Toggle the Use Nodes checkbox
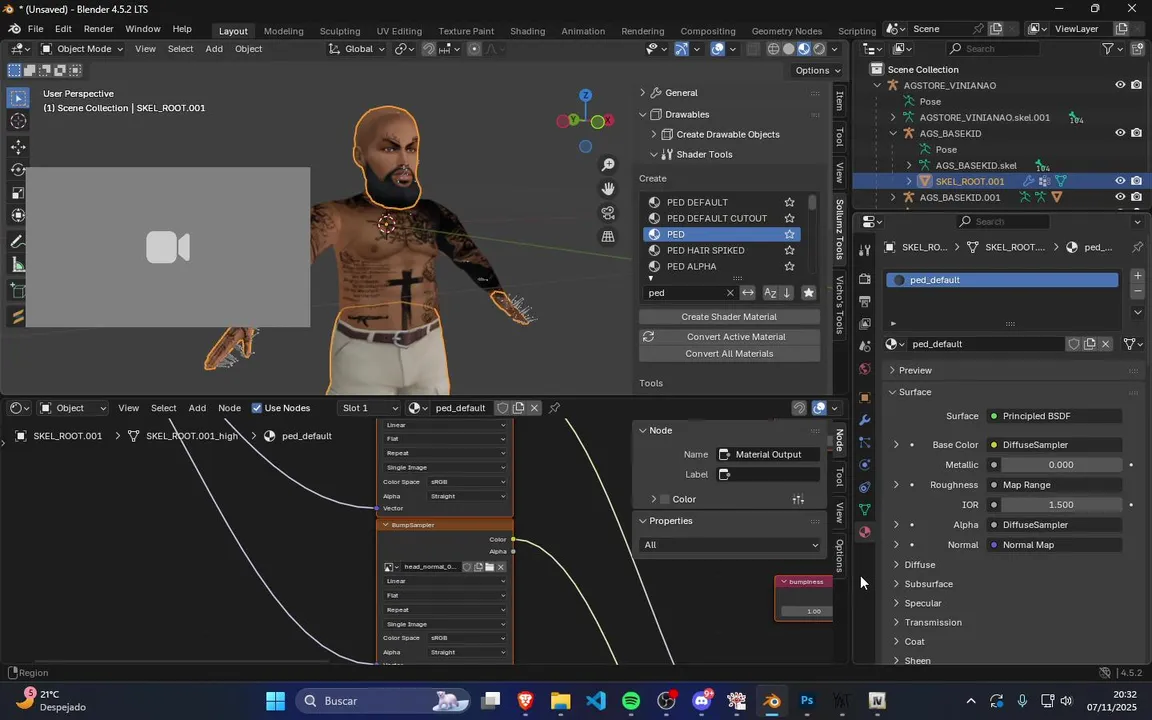Viewport: 1152px width, 720px height. point(256,408)
